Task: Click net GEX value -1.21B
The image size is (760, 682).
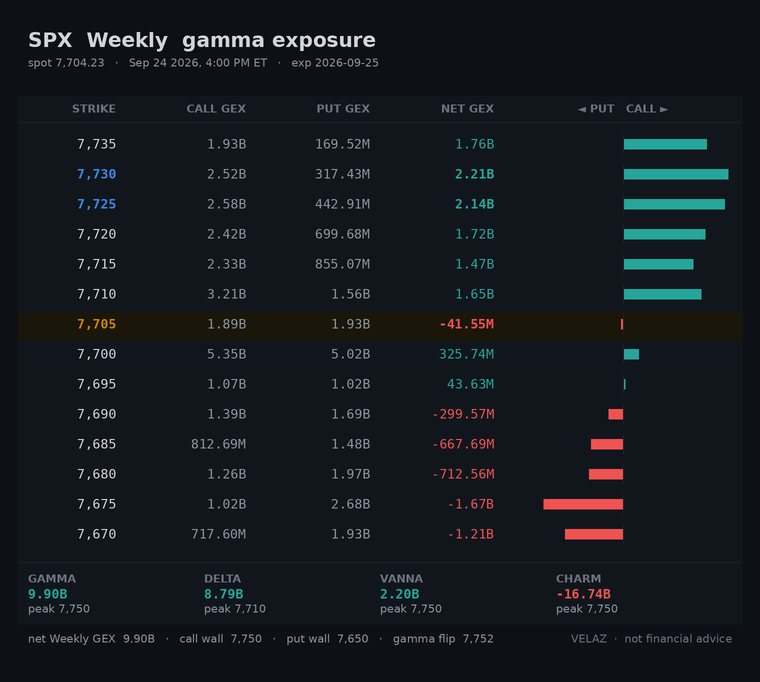Action: pos(470,535)
